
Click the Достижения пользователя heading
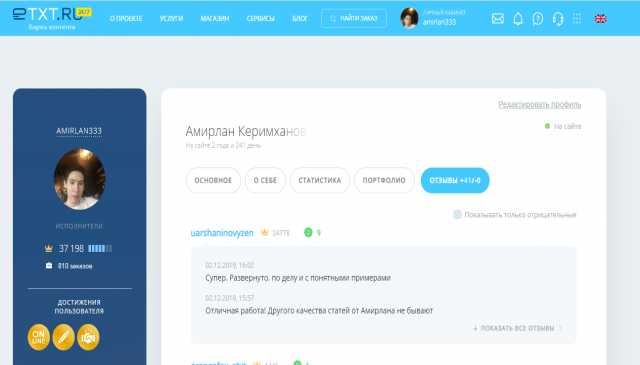(x=79, y=306)
